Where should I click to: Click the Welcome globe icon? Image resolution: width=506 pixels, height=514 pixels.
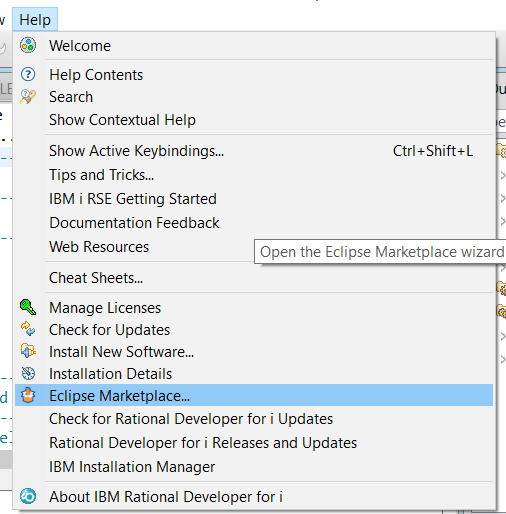(x=28, y=45)
